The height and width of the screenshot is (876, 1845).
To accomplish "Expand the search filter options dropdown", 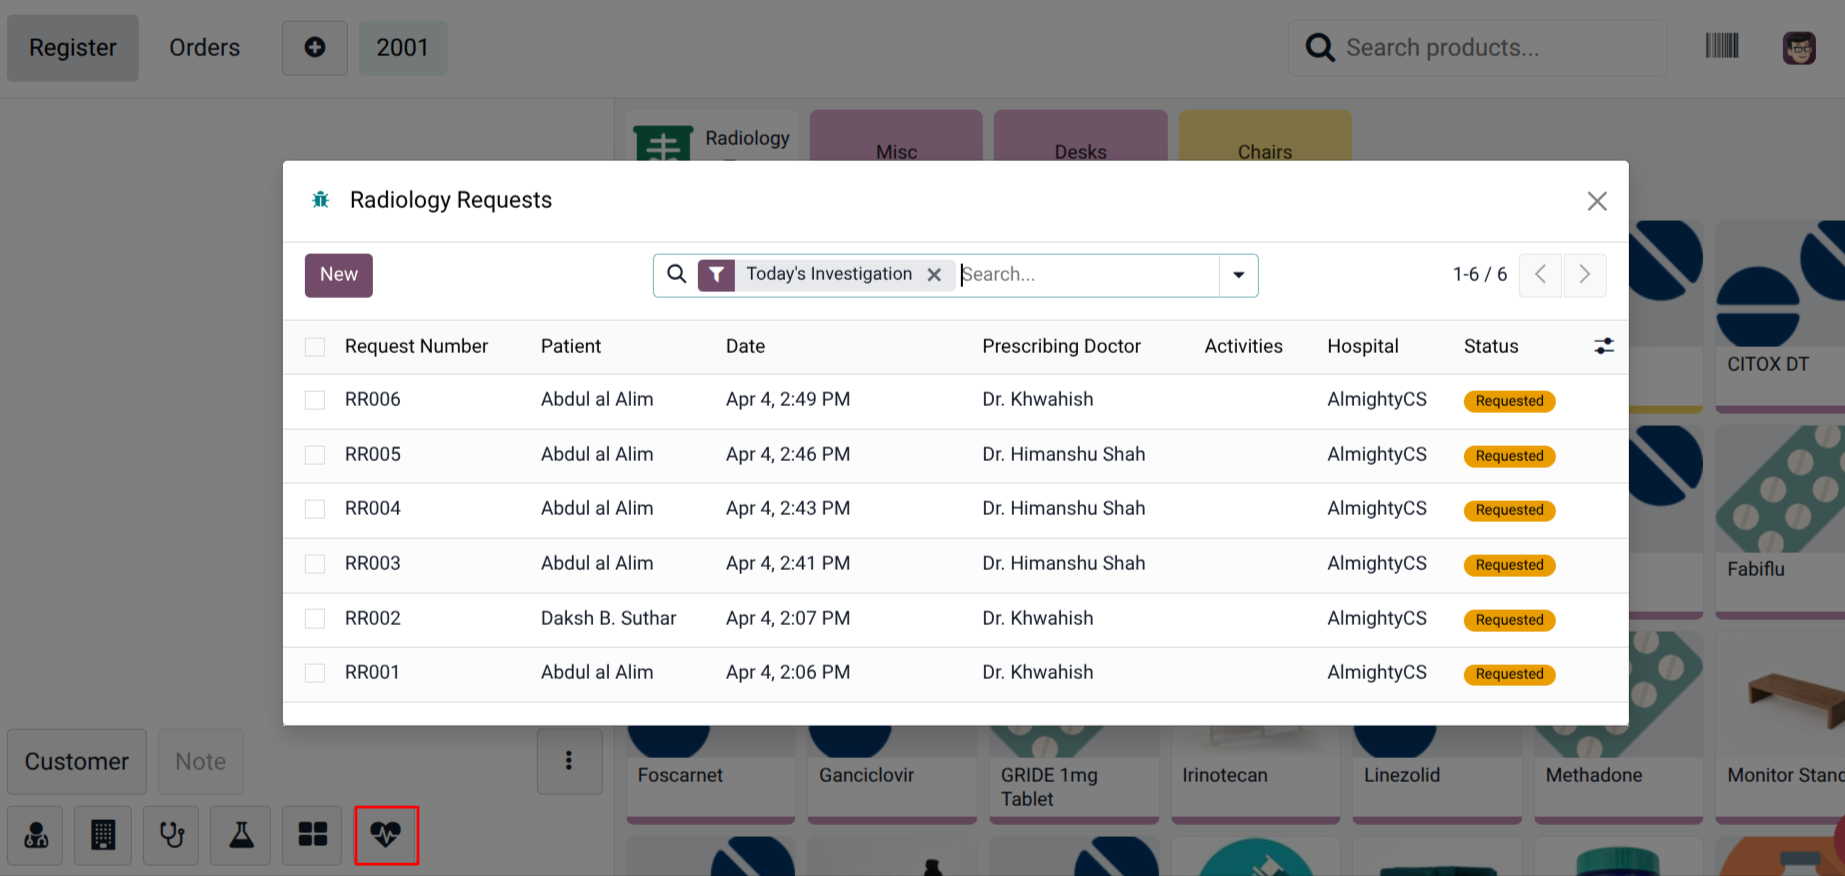I will 1238,275.
